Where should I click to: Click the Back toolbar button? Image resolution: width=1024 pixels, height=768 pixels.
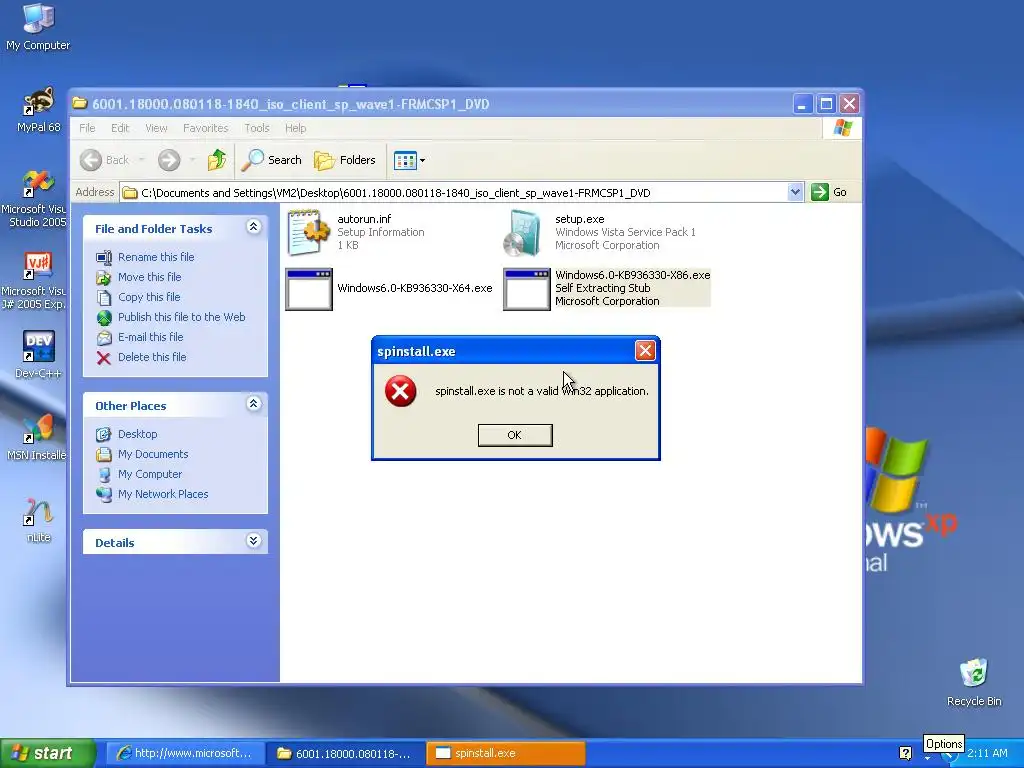pos(104,160)
